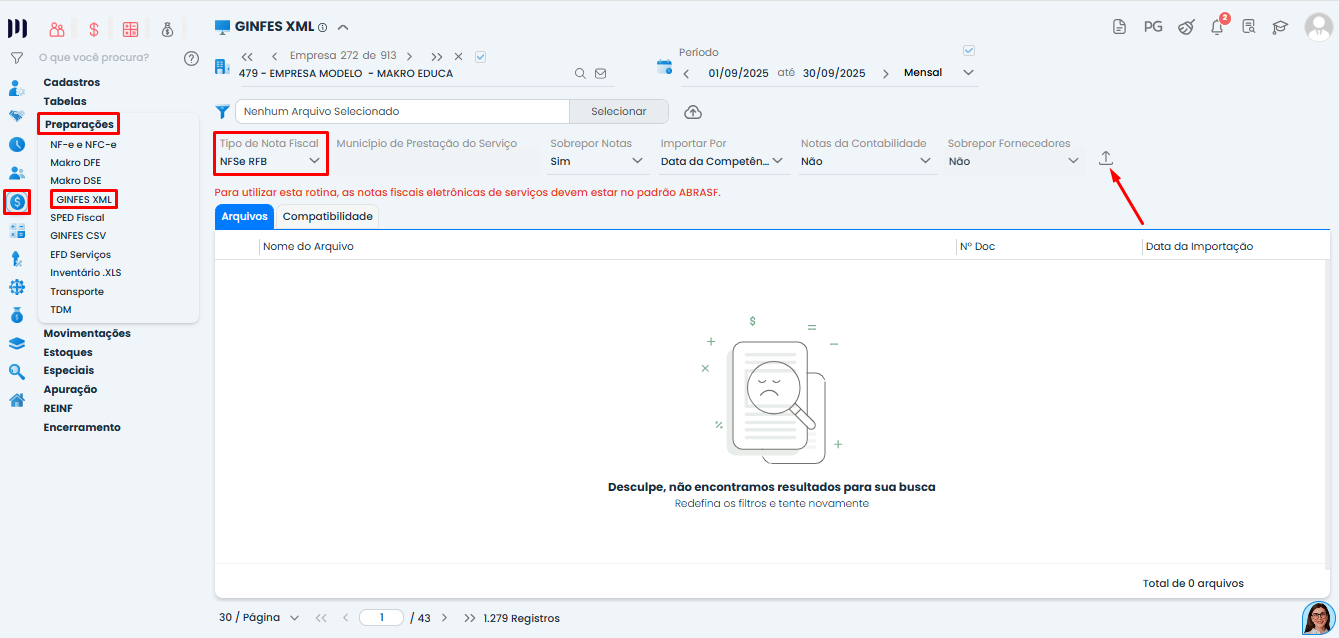Open the notifications bell with badge 2
The height and width of the screenshot is (638, 1339).
(1217, 27)
